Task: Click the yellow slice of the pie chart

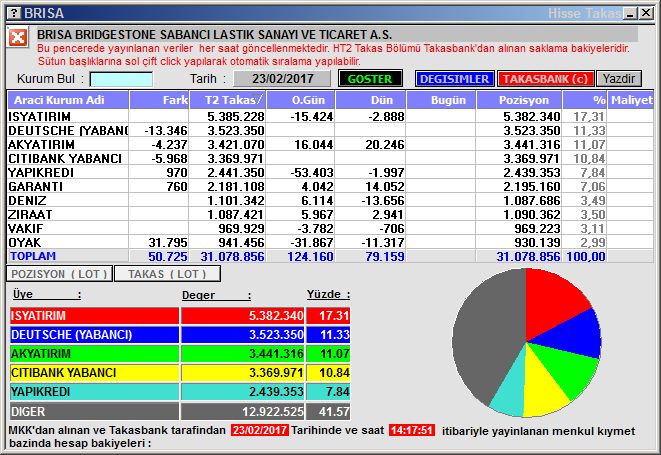Action: (541, 386)
